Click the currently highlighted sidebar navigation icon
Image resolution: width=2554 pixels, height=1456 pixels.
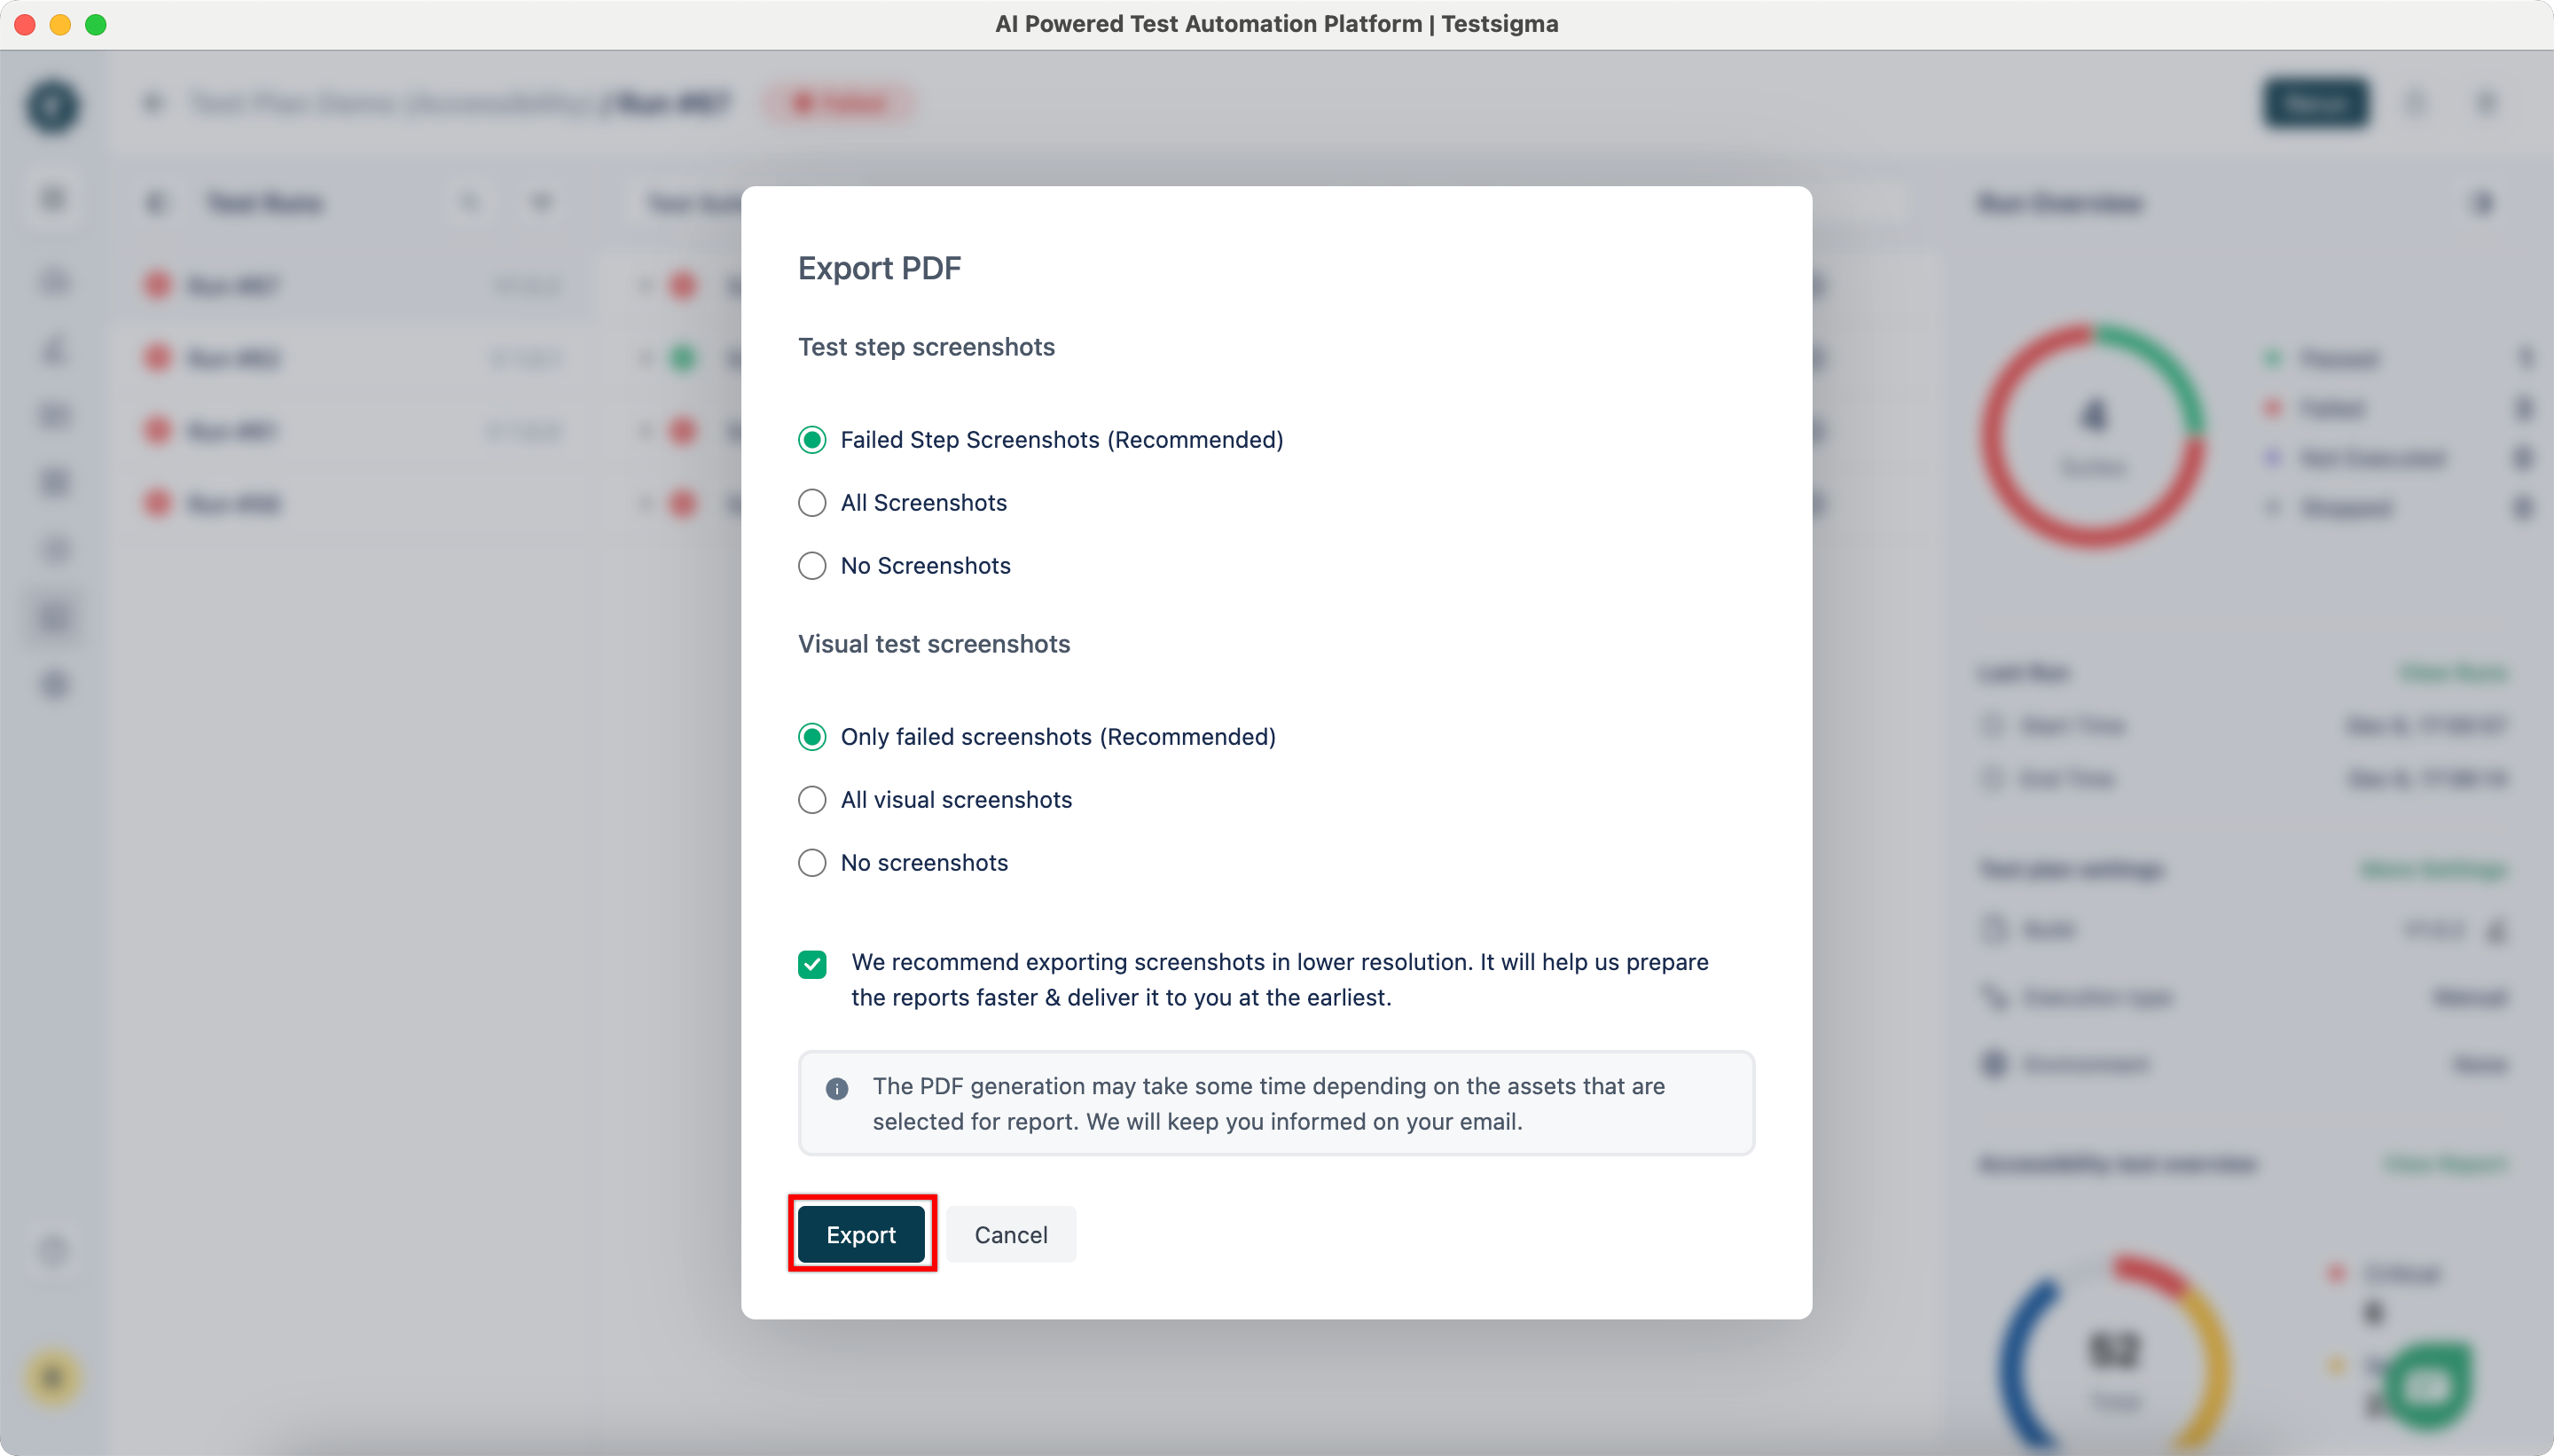[x=53, y=617]
